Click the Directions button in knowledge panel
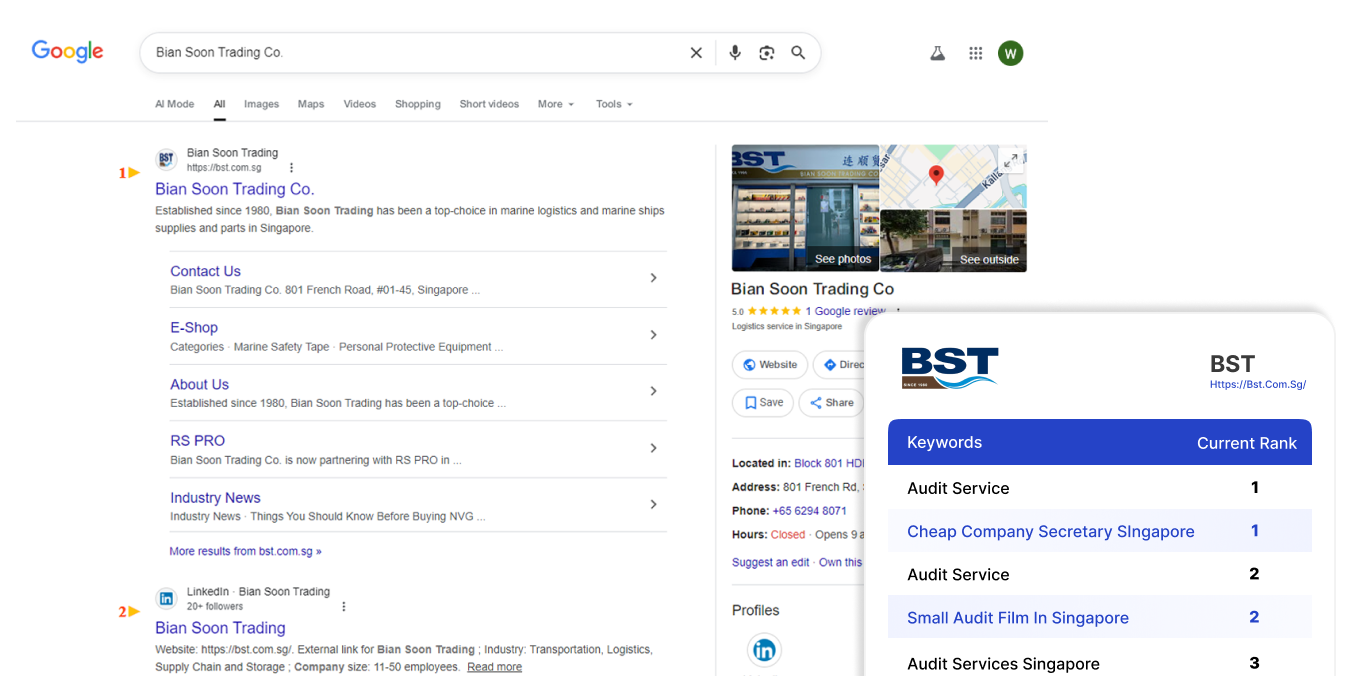This screenshot has width=1349, height=676. point(840,365)
